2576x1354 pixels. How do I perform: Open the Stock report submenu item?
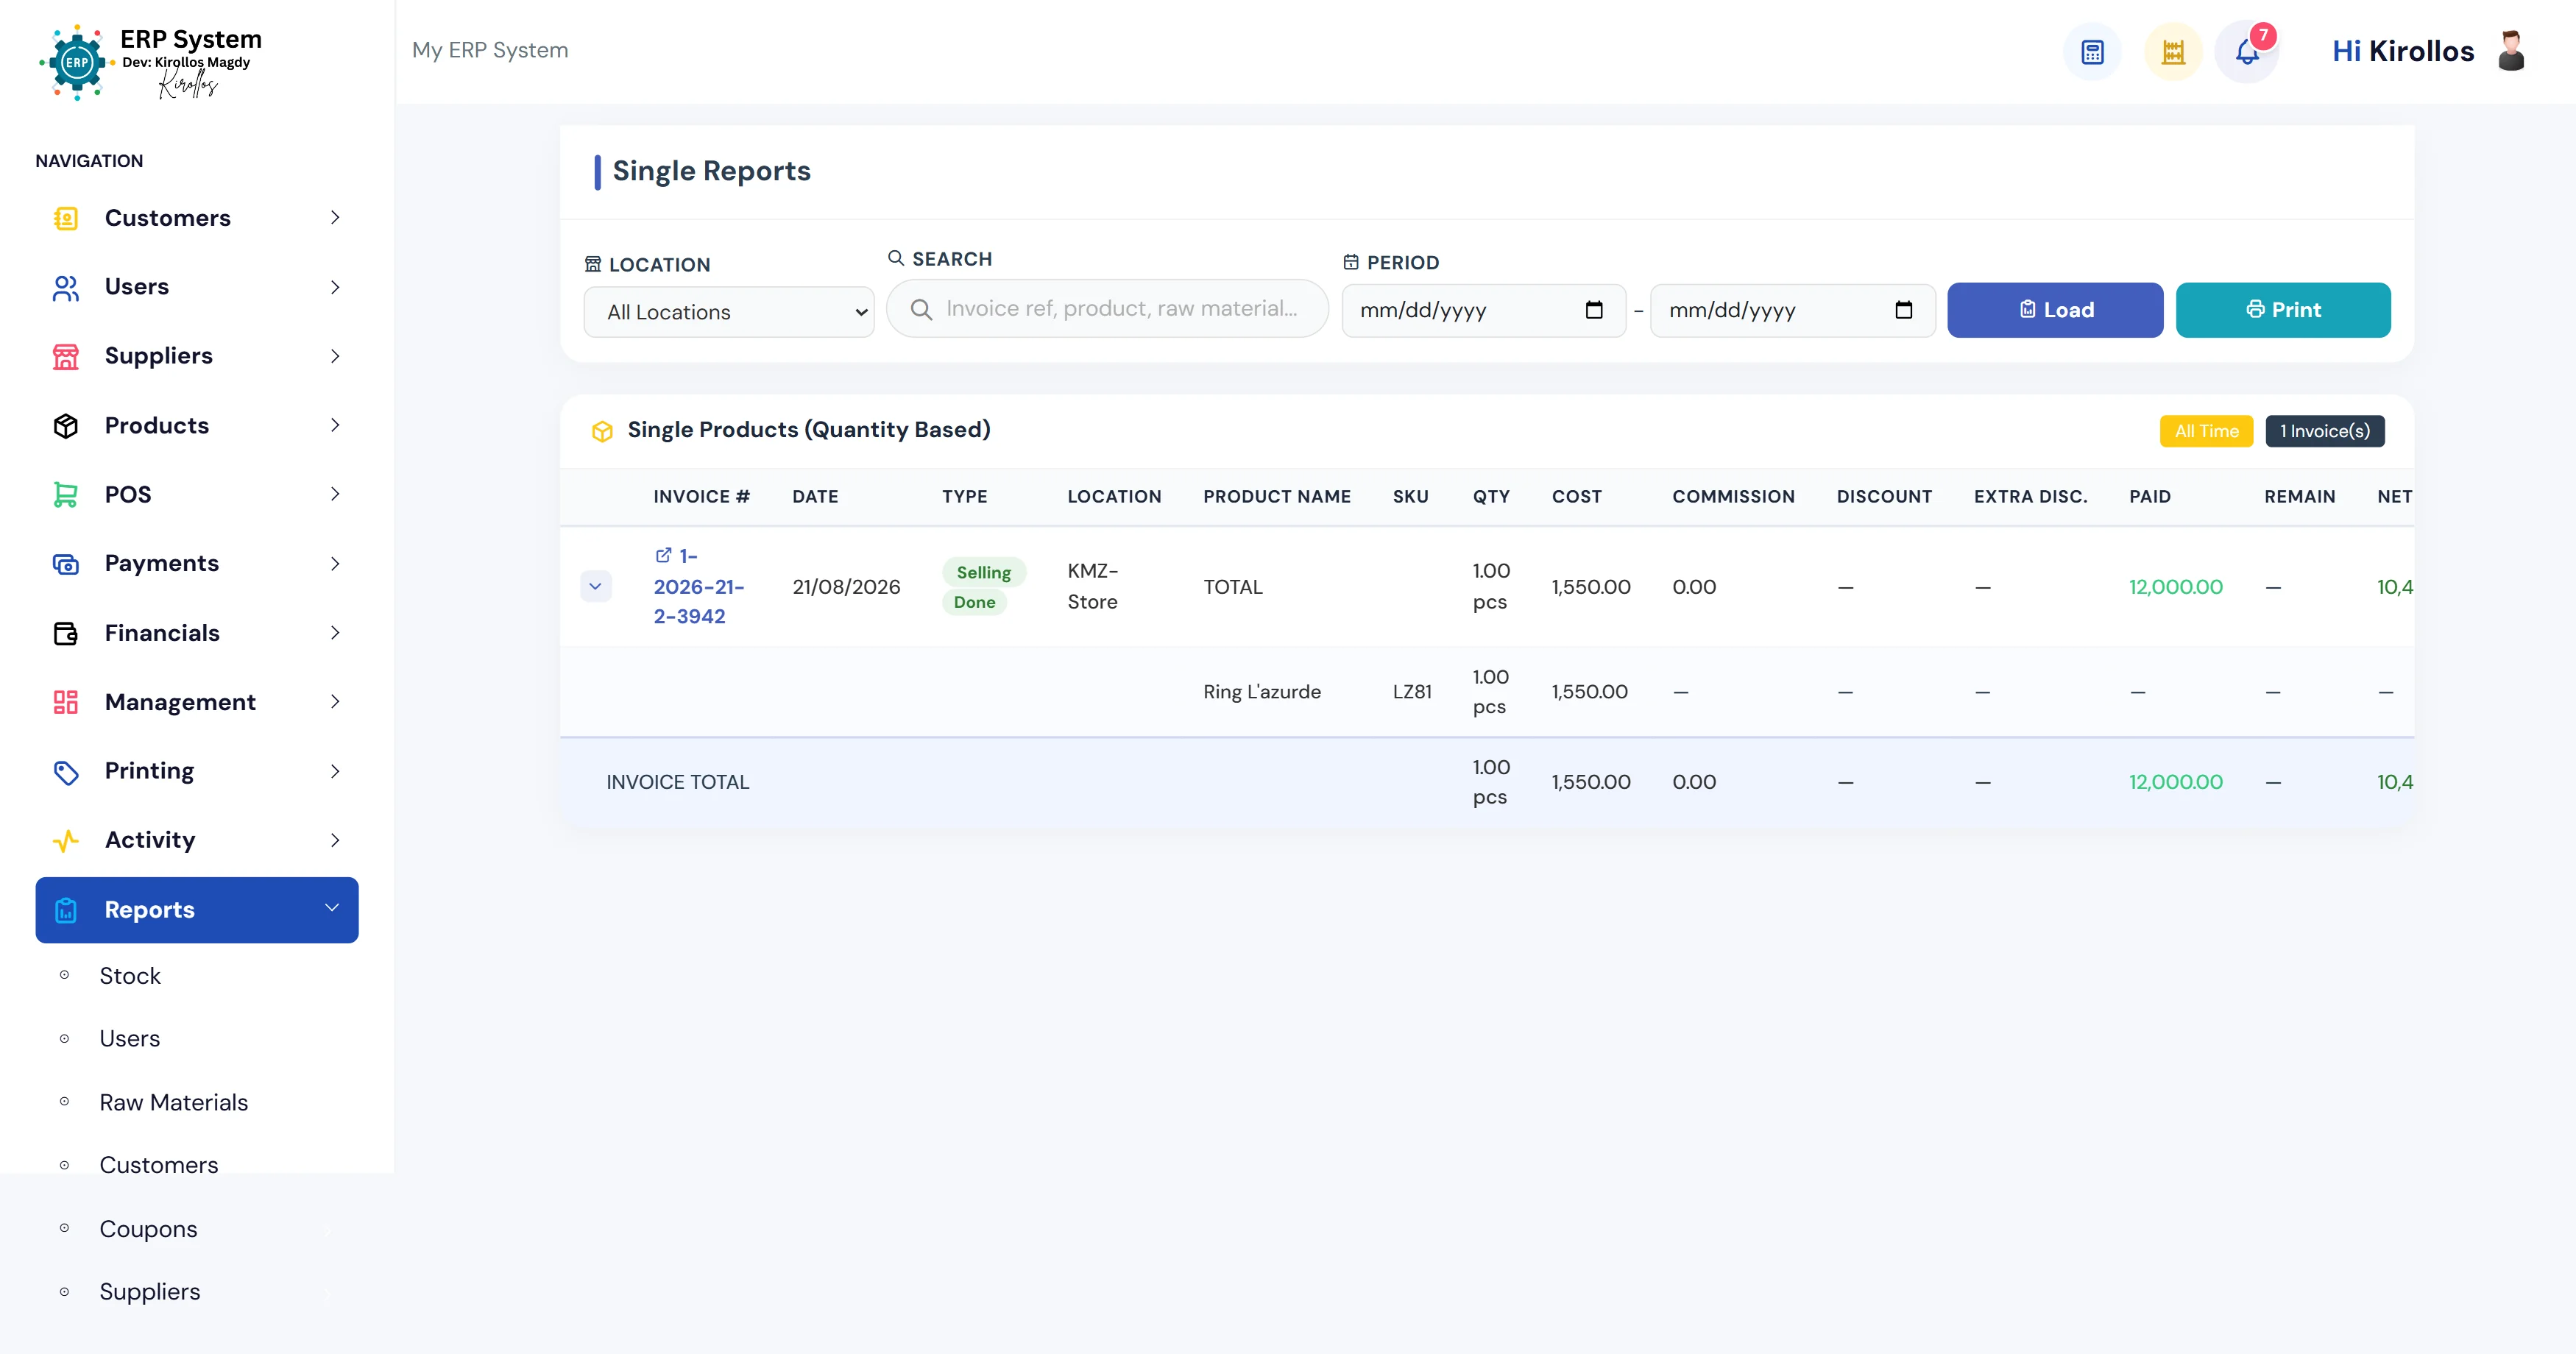point(130,976)
